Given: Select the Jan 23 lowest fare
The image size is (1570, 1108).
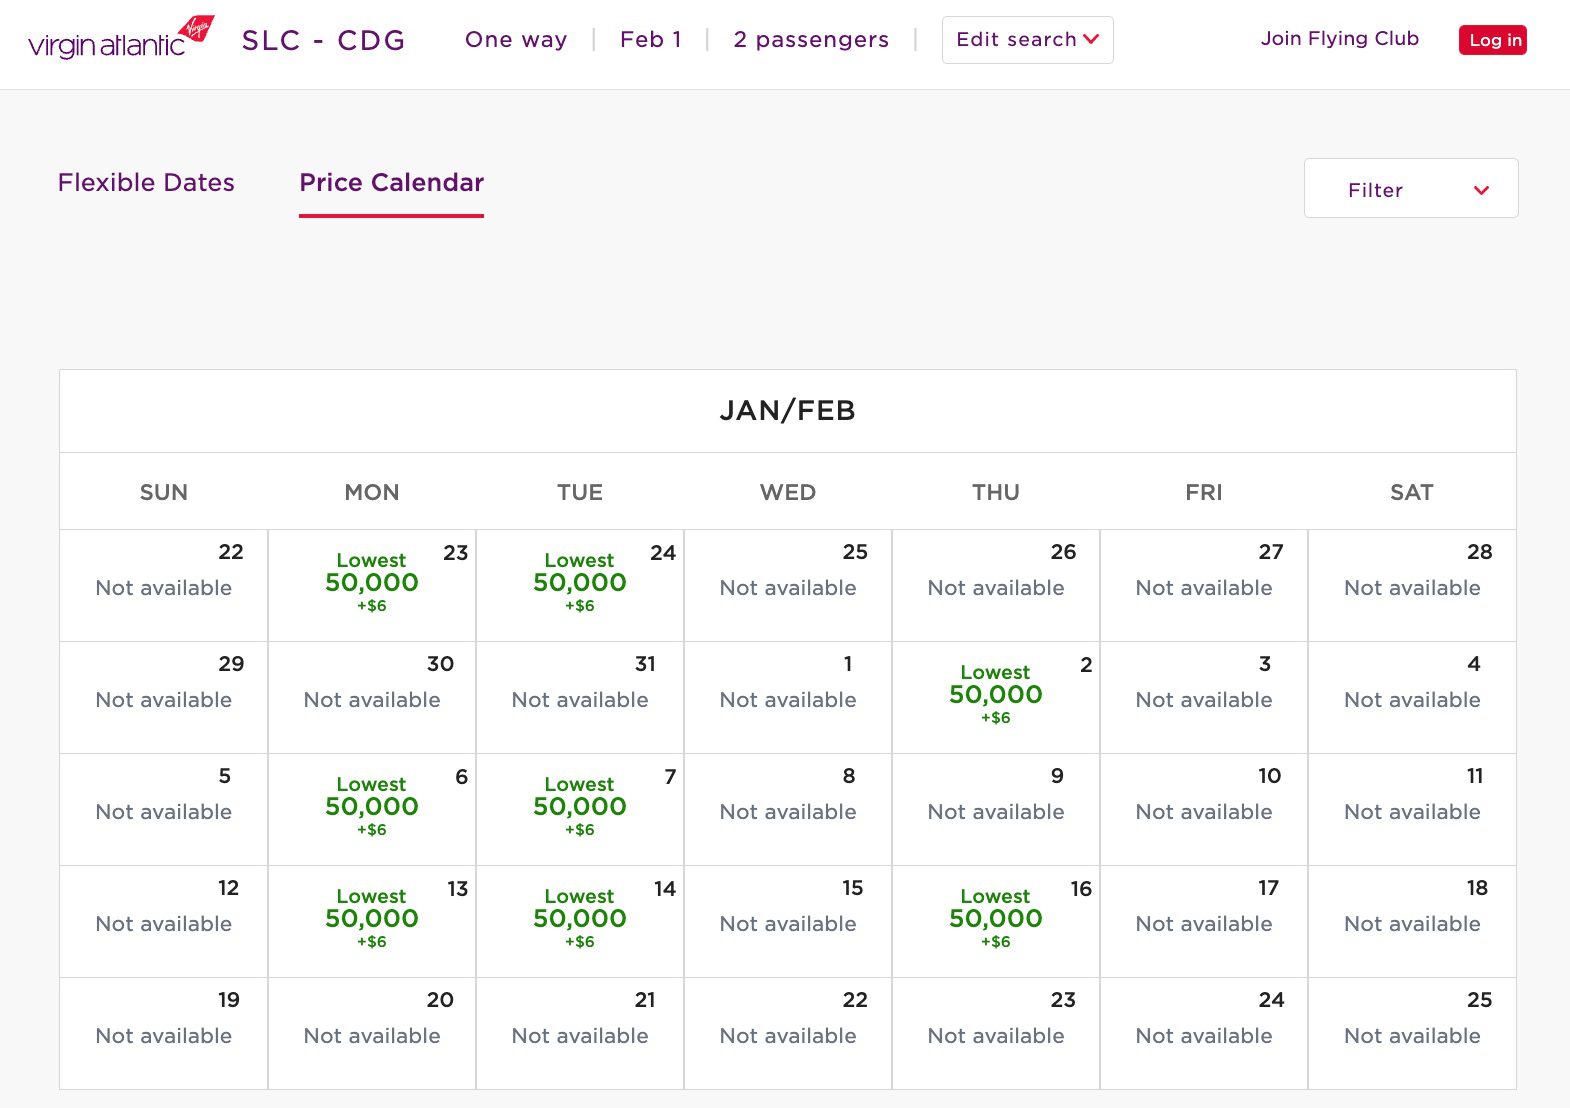Looking at the screenshot, I should click(371, 584).
